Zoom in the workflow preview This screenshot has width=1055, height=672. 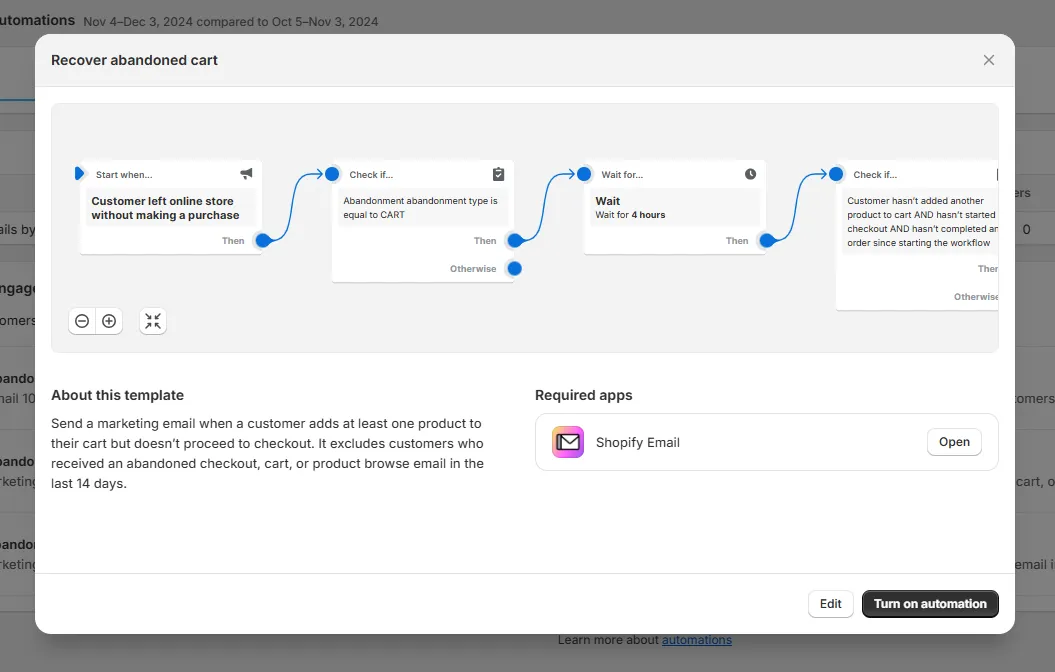coord(109,321)
